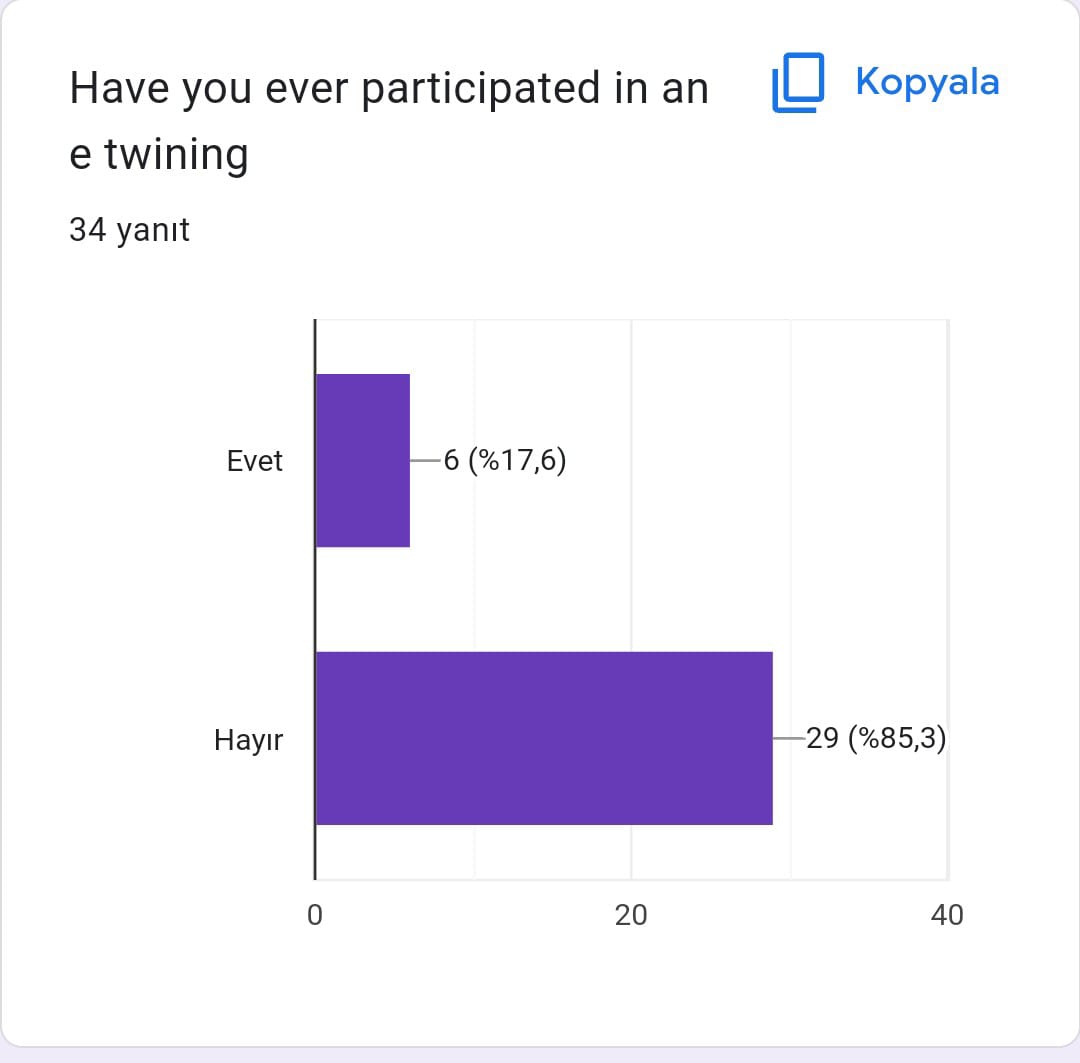Click the "6 (%17,6)" data label
The image size is (1080, 1063).
click(504, 461)
